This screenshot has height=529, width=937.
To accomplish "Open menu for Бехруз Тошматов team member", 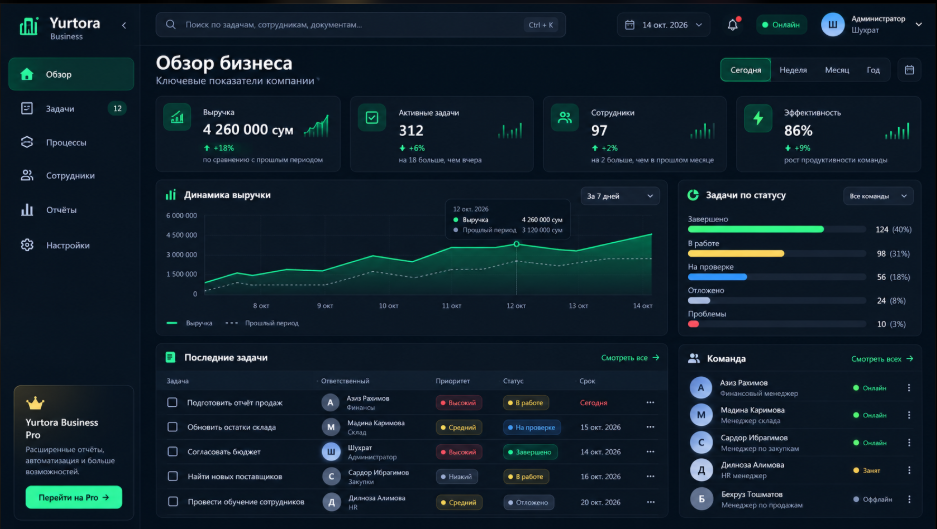I will click(x=909, y=499).
